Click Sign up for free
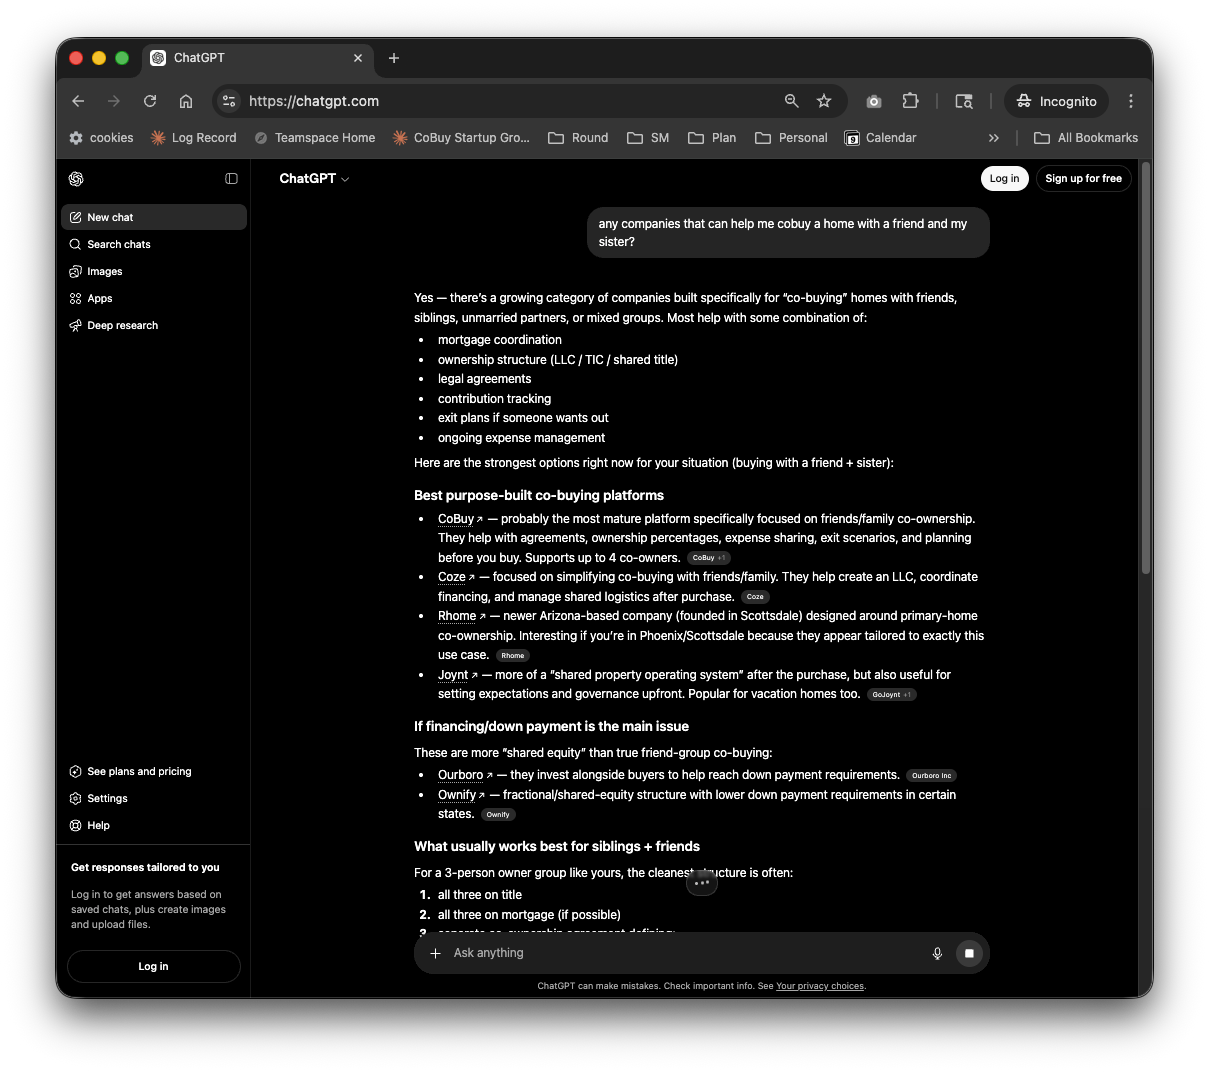Screen dimensions: 1209x1072 pos(1083,178)
